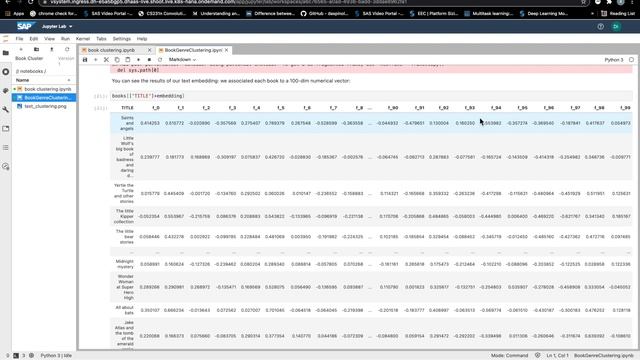Open the Tabs menu
This screenshot has height=360, width=640.
click(101, 39)
